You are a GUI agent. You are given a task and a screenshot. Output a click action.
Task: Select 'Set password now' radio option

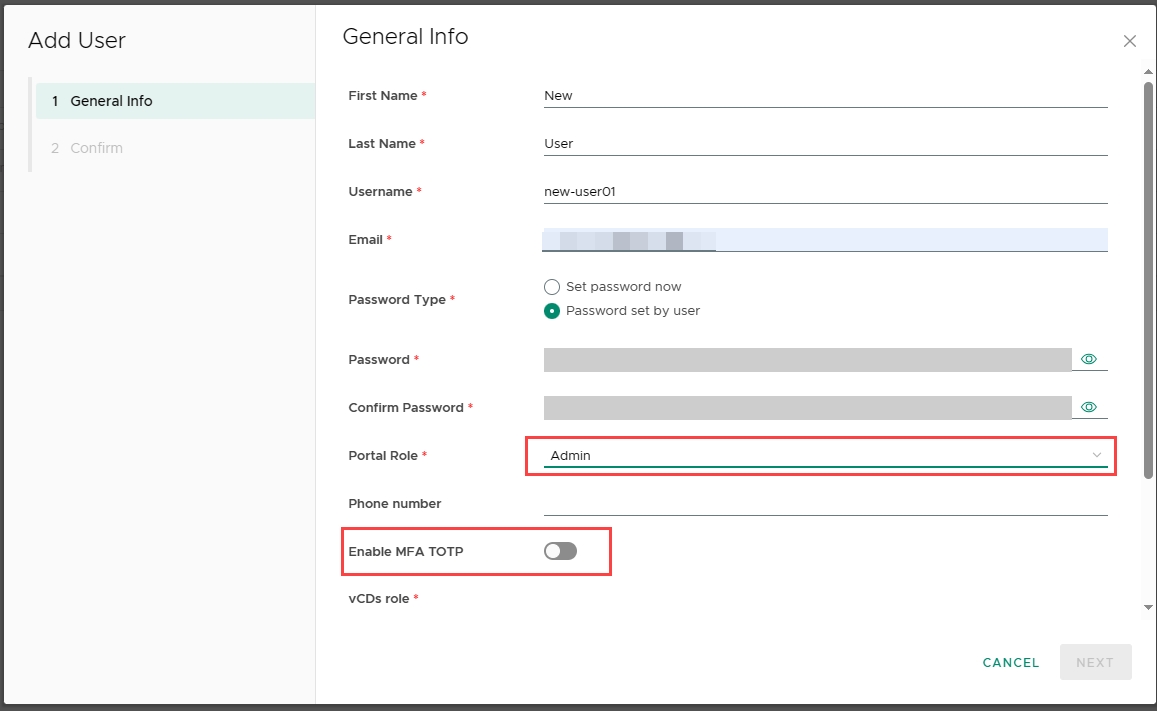tap(552, 287)
